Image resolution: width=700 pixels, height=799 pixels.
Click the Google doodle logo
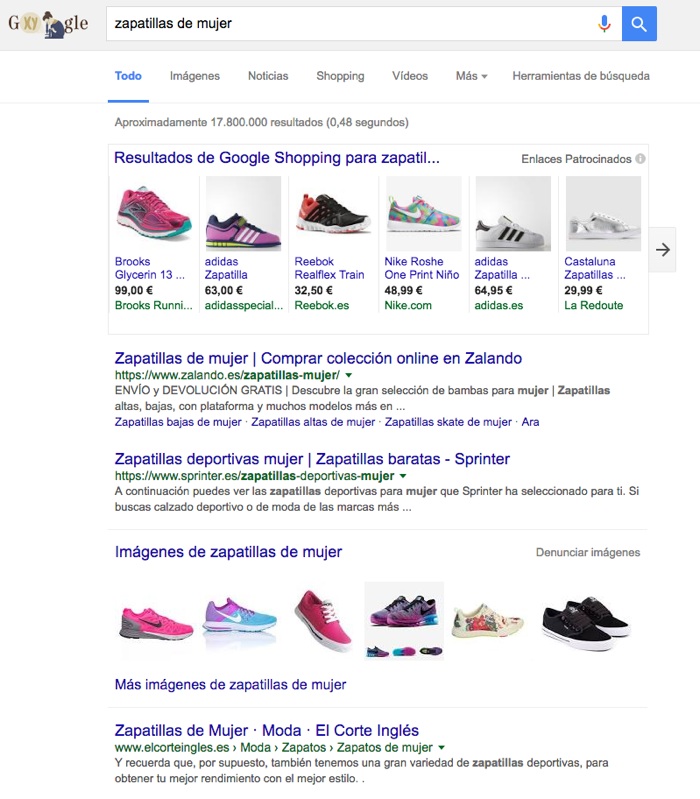click(48, 24)
